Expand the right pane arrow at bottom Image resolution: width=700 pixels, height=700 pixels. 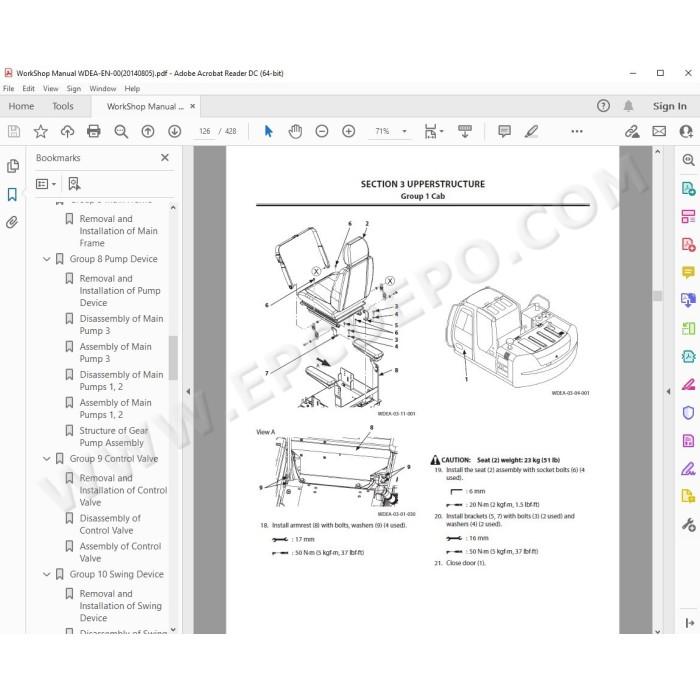point(690,622)
